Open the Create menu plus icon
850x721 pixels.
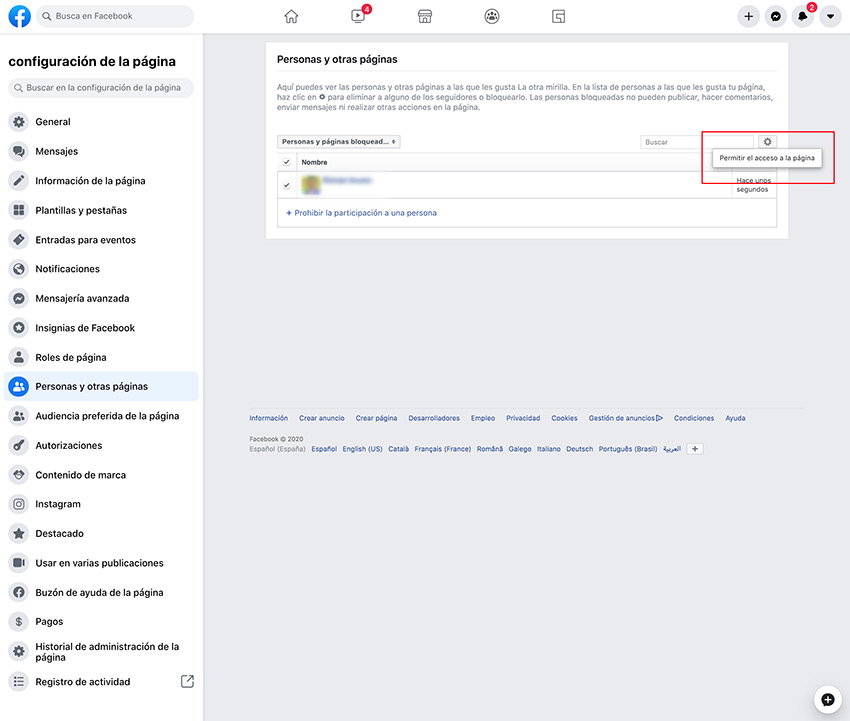pos(748,16)
